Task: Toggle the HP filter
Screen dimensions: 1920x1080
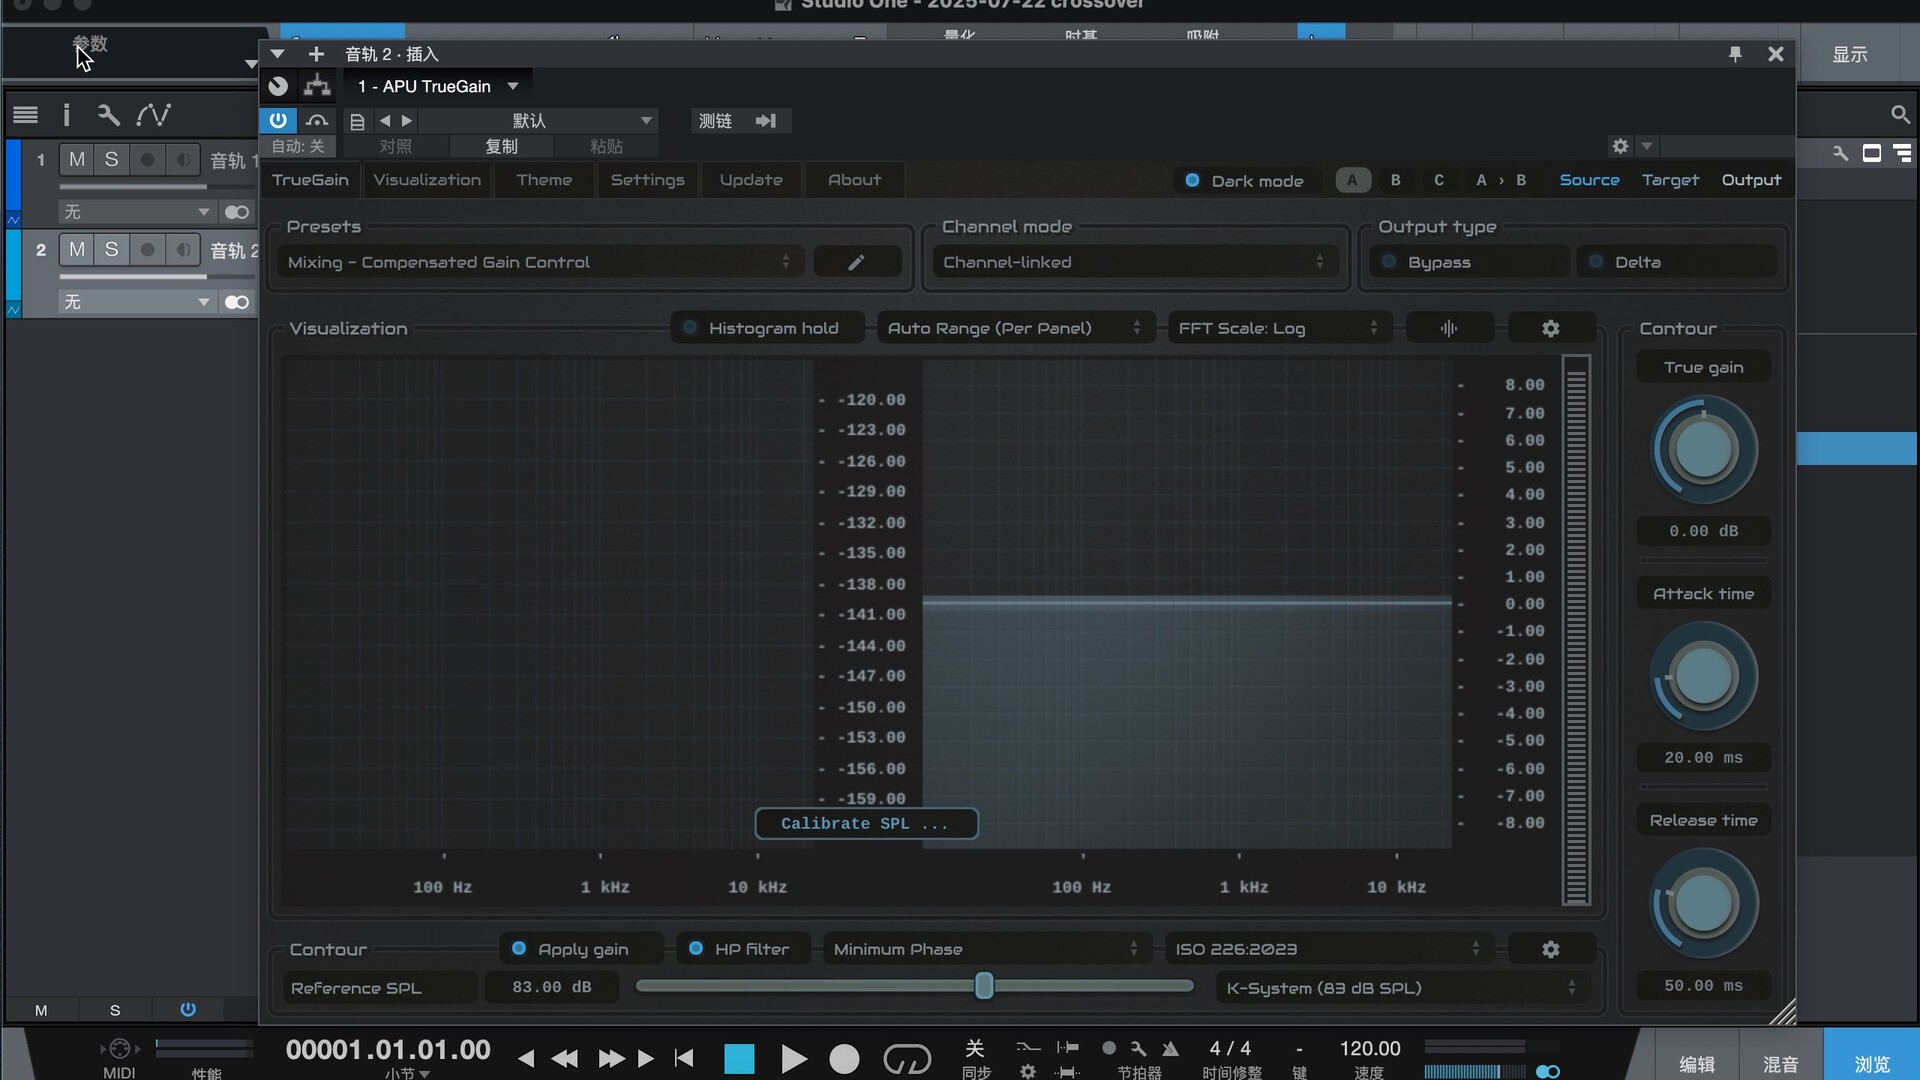Action: point(746,949)
